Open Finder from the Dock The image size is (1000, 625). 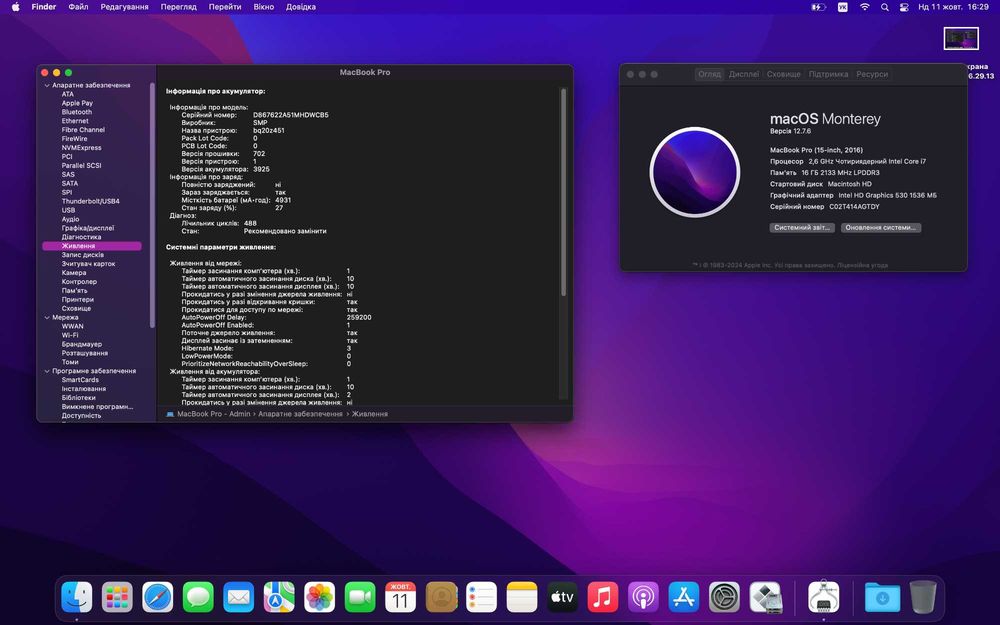[x=77, y=598]
